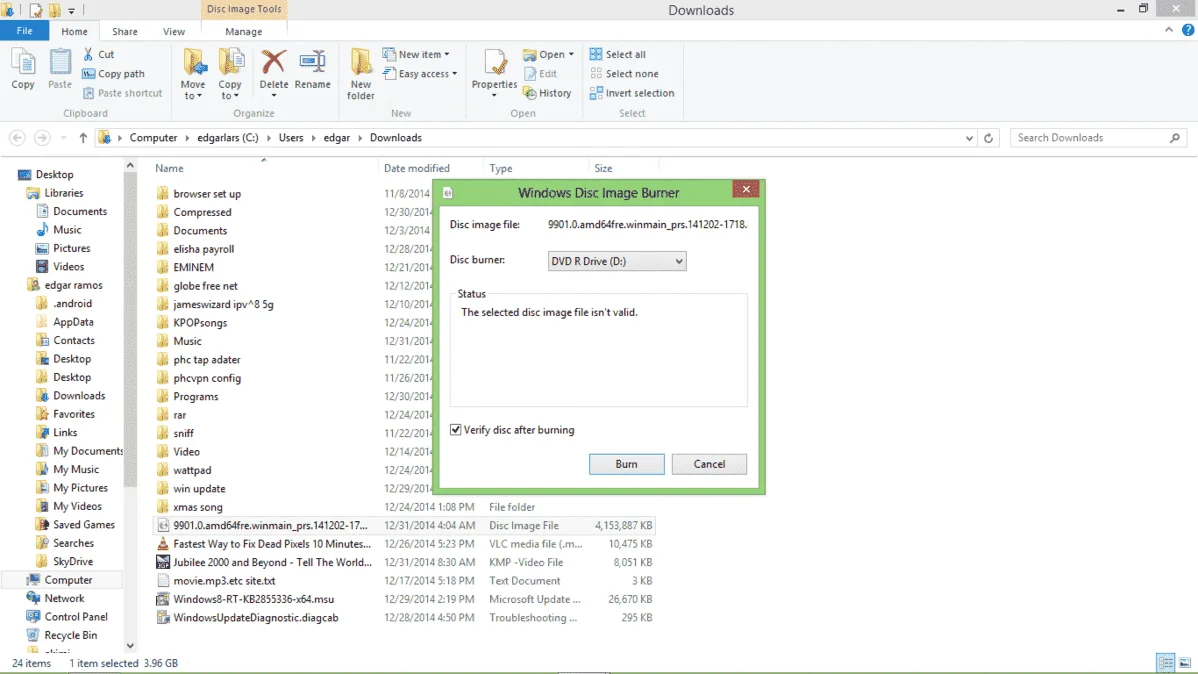The height and width of the screenshot is (674, 1198).
Task: Switch to the Home ribbon tab
Action: [74, 31]
